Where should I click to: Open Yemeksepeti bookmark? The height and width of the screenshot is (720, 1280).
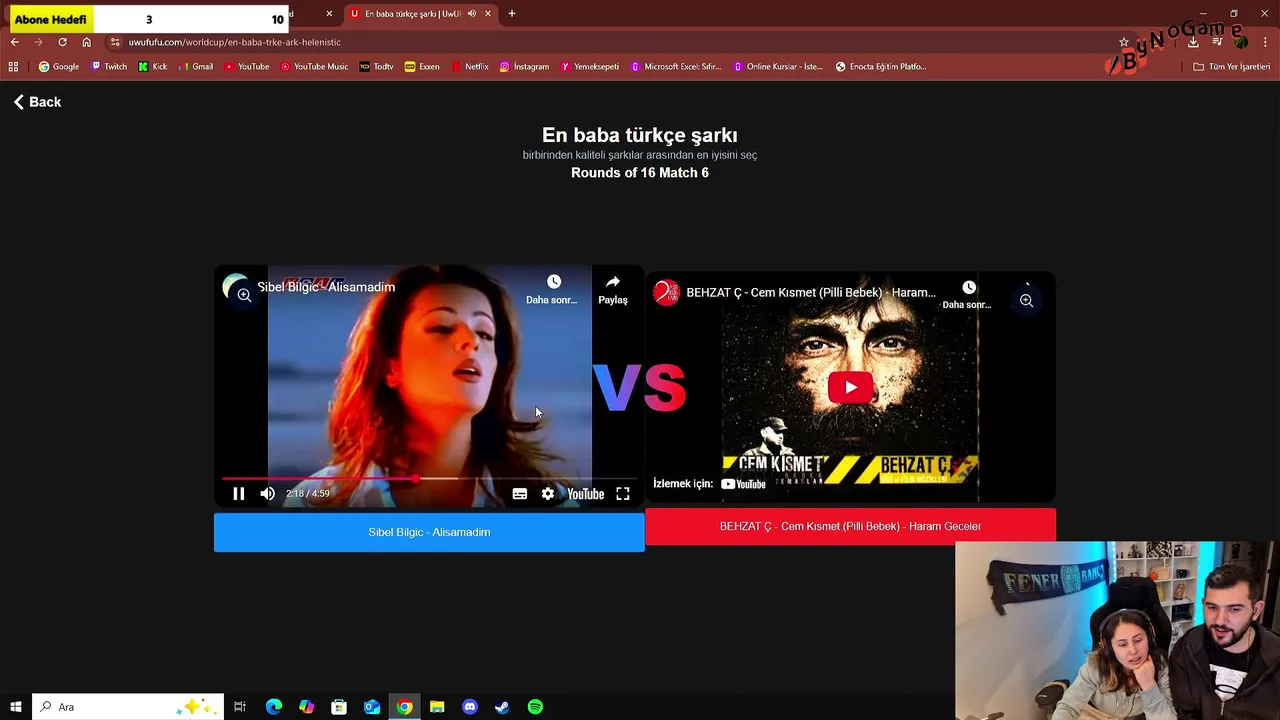590,67
